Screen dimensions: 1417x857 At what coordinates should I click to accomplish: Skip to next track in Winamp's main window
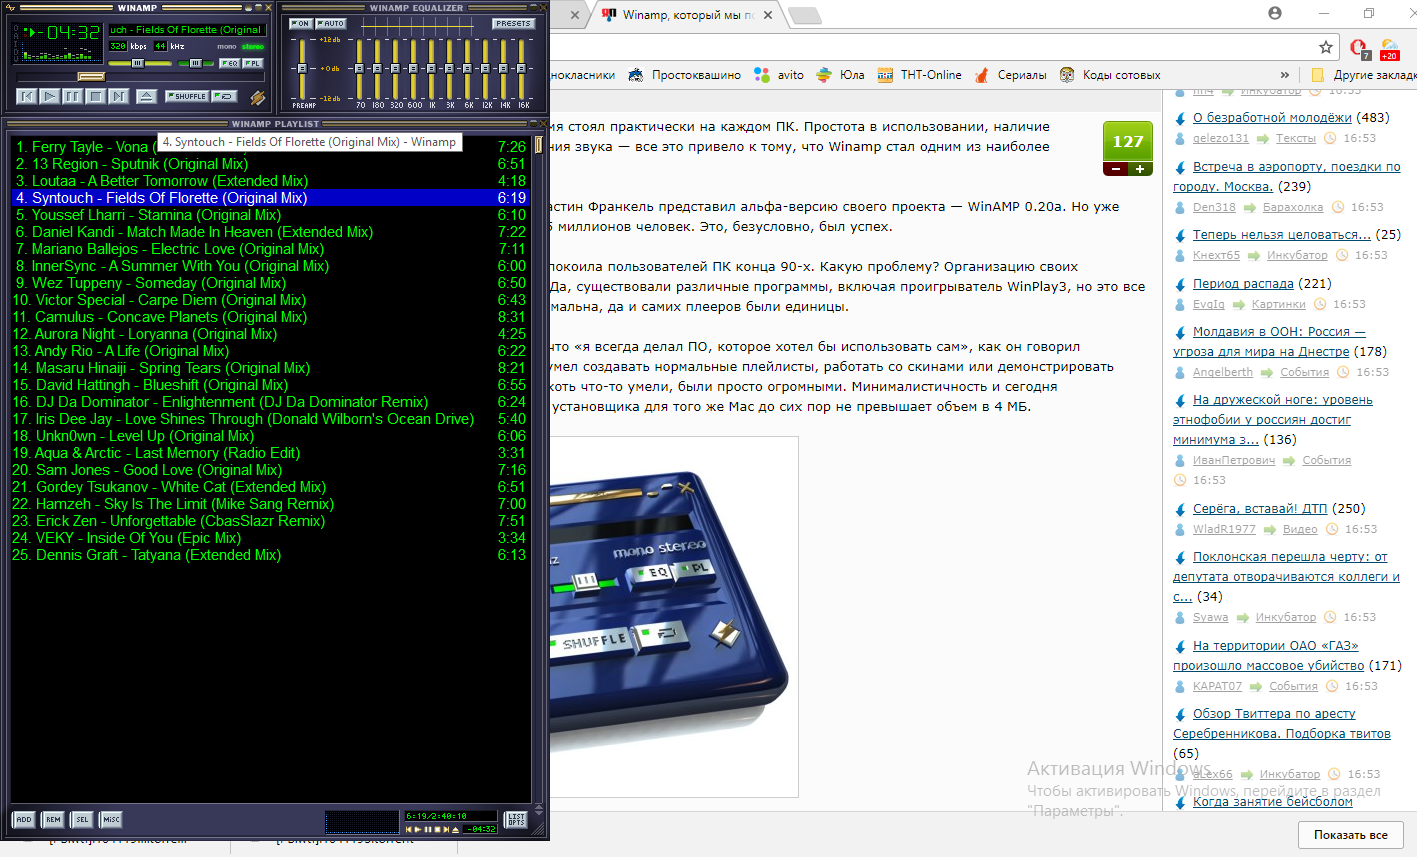click(119, 96)
